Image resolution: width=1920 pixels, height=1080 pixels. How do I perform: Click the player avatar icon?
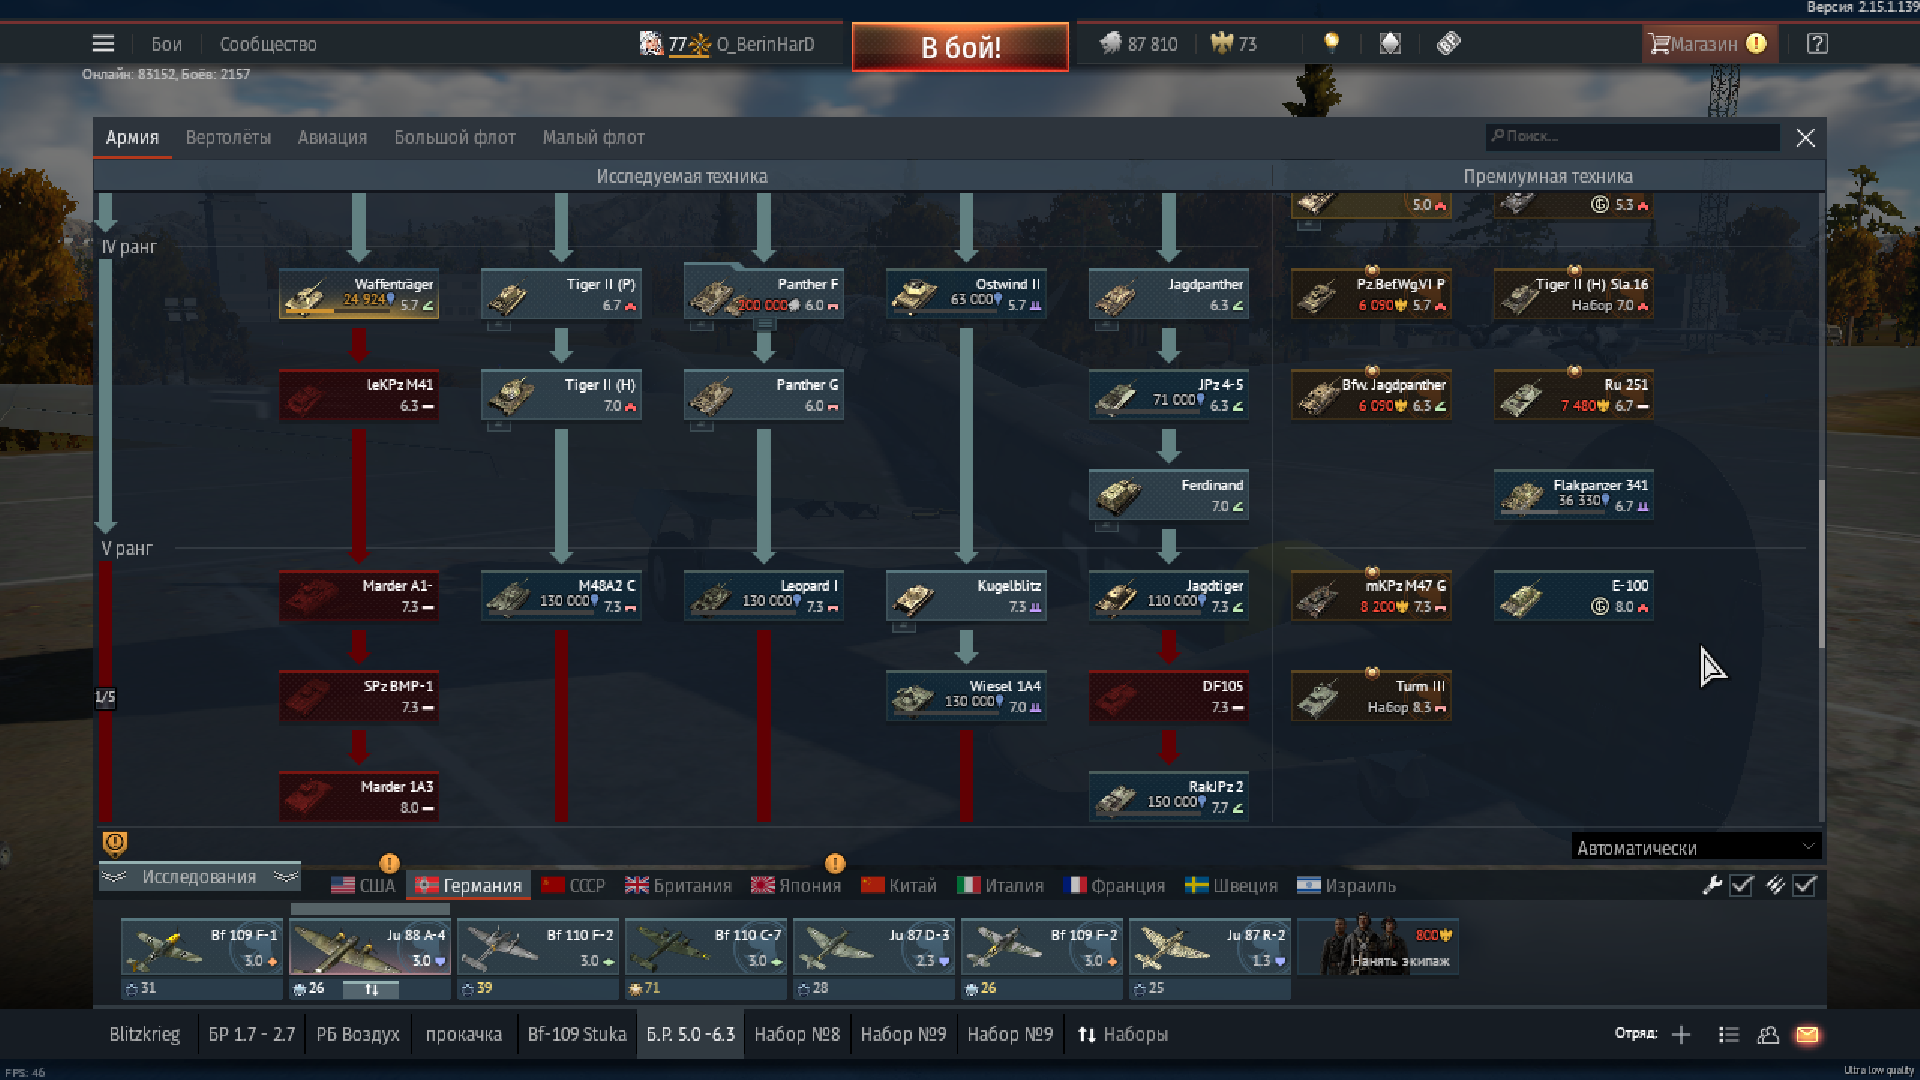651,43
